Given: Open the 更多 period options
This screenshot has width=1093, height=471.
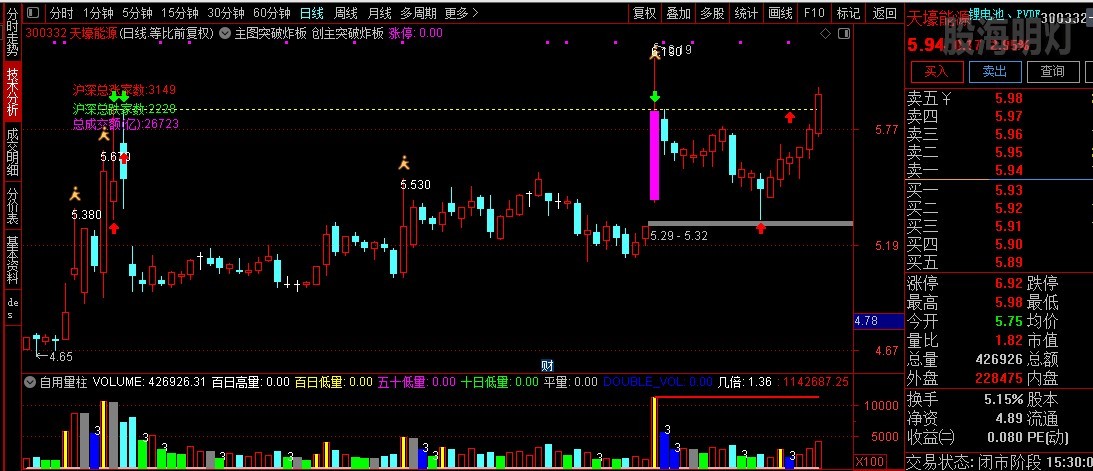Looking at the screenshot, I should coord(460,13).
